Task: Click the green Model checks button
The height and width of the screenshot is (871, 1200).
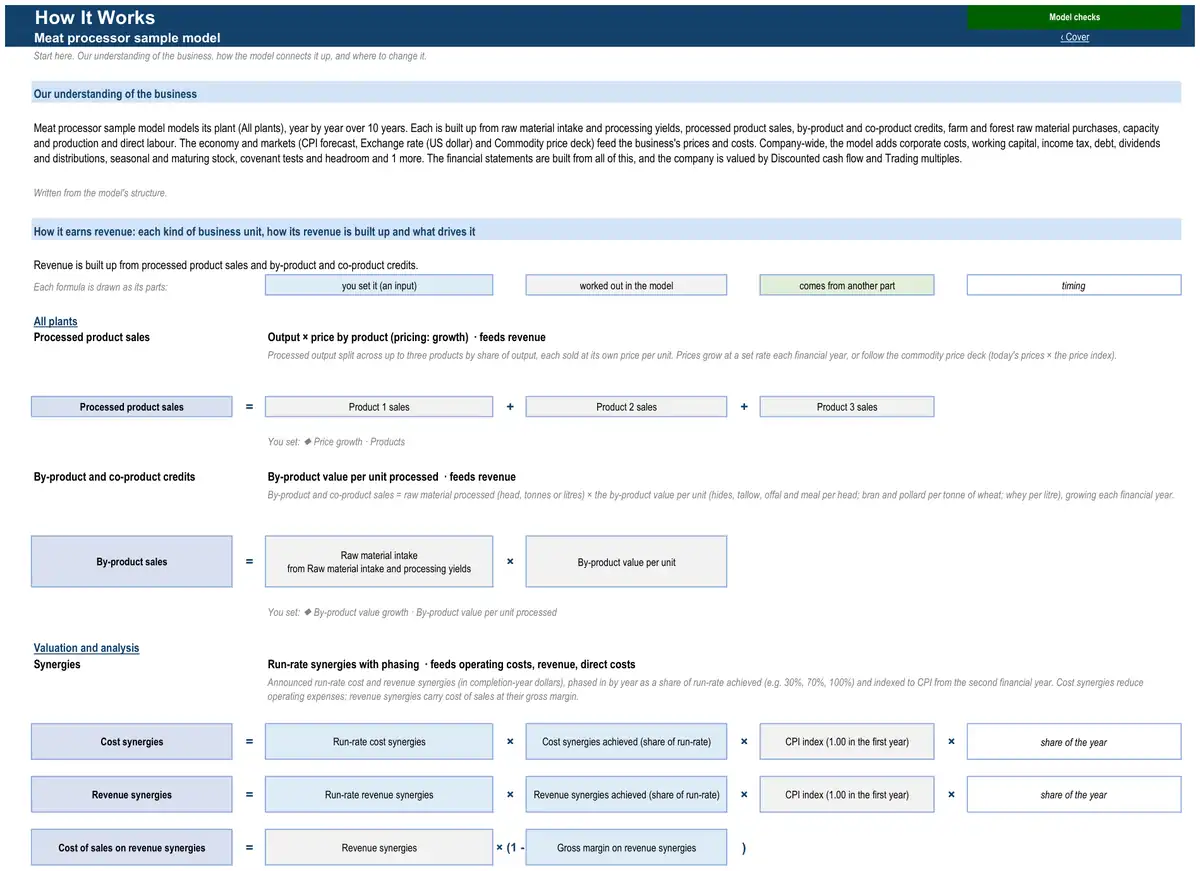Action: [1074, 17]
